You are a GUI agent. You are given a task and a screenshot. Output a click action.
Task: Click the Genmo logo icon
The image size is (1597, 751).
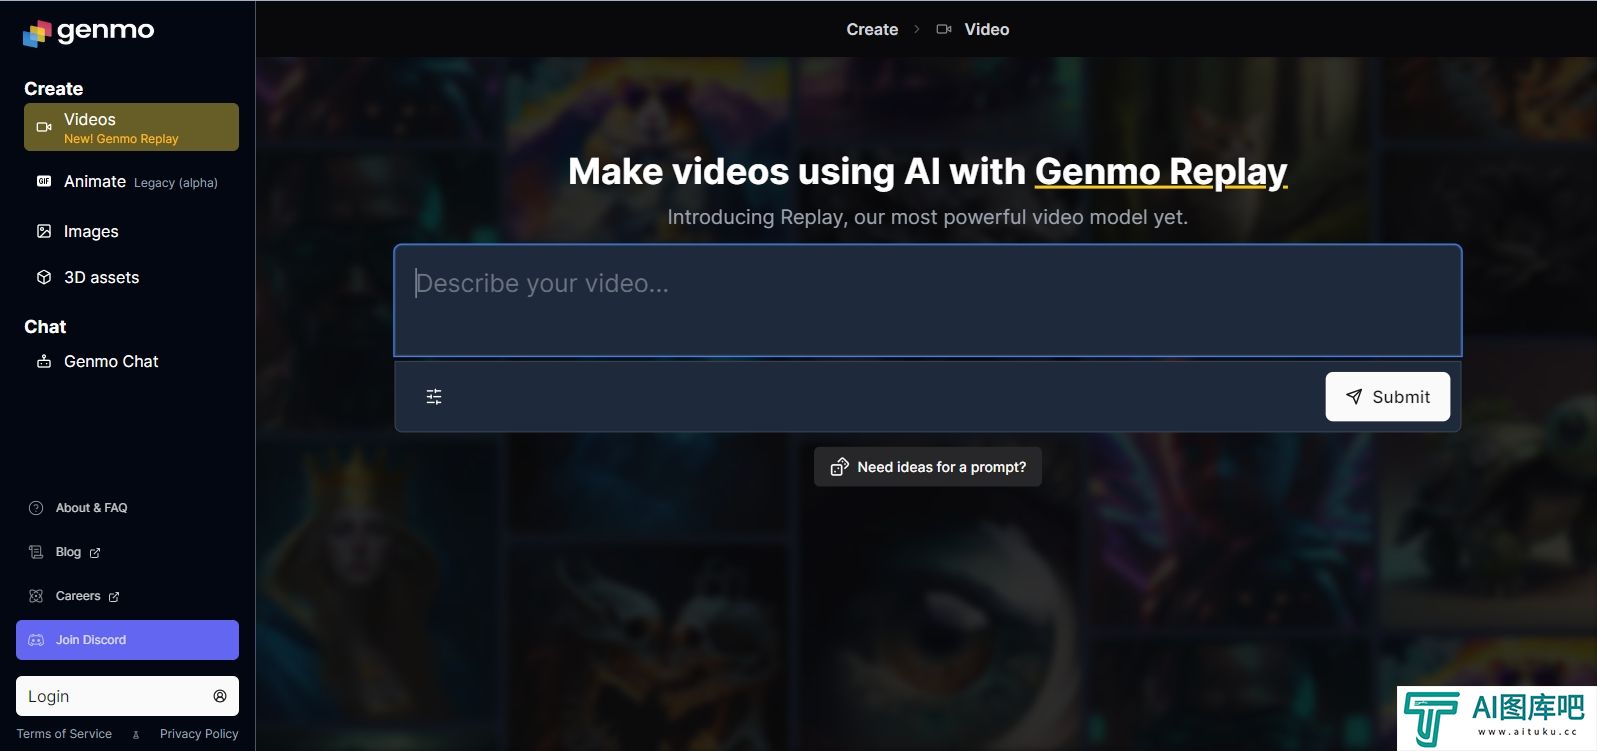coord(37,33)
